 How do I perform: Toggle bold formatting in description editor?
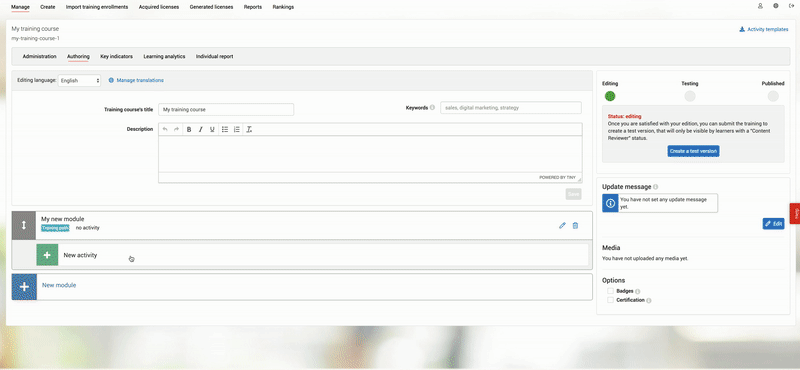click(189, 130)
